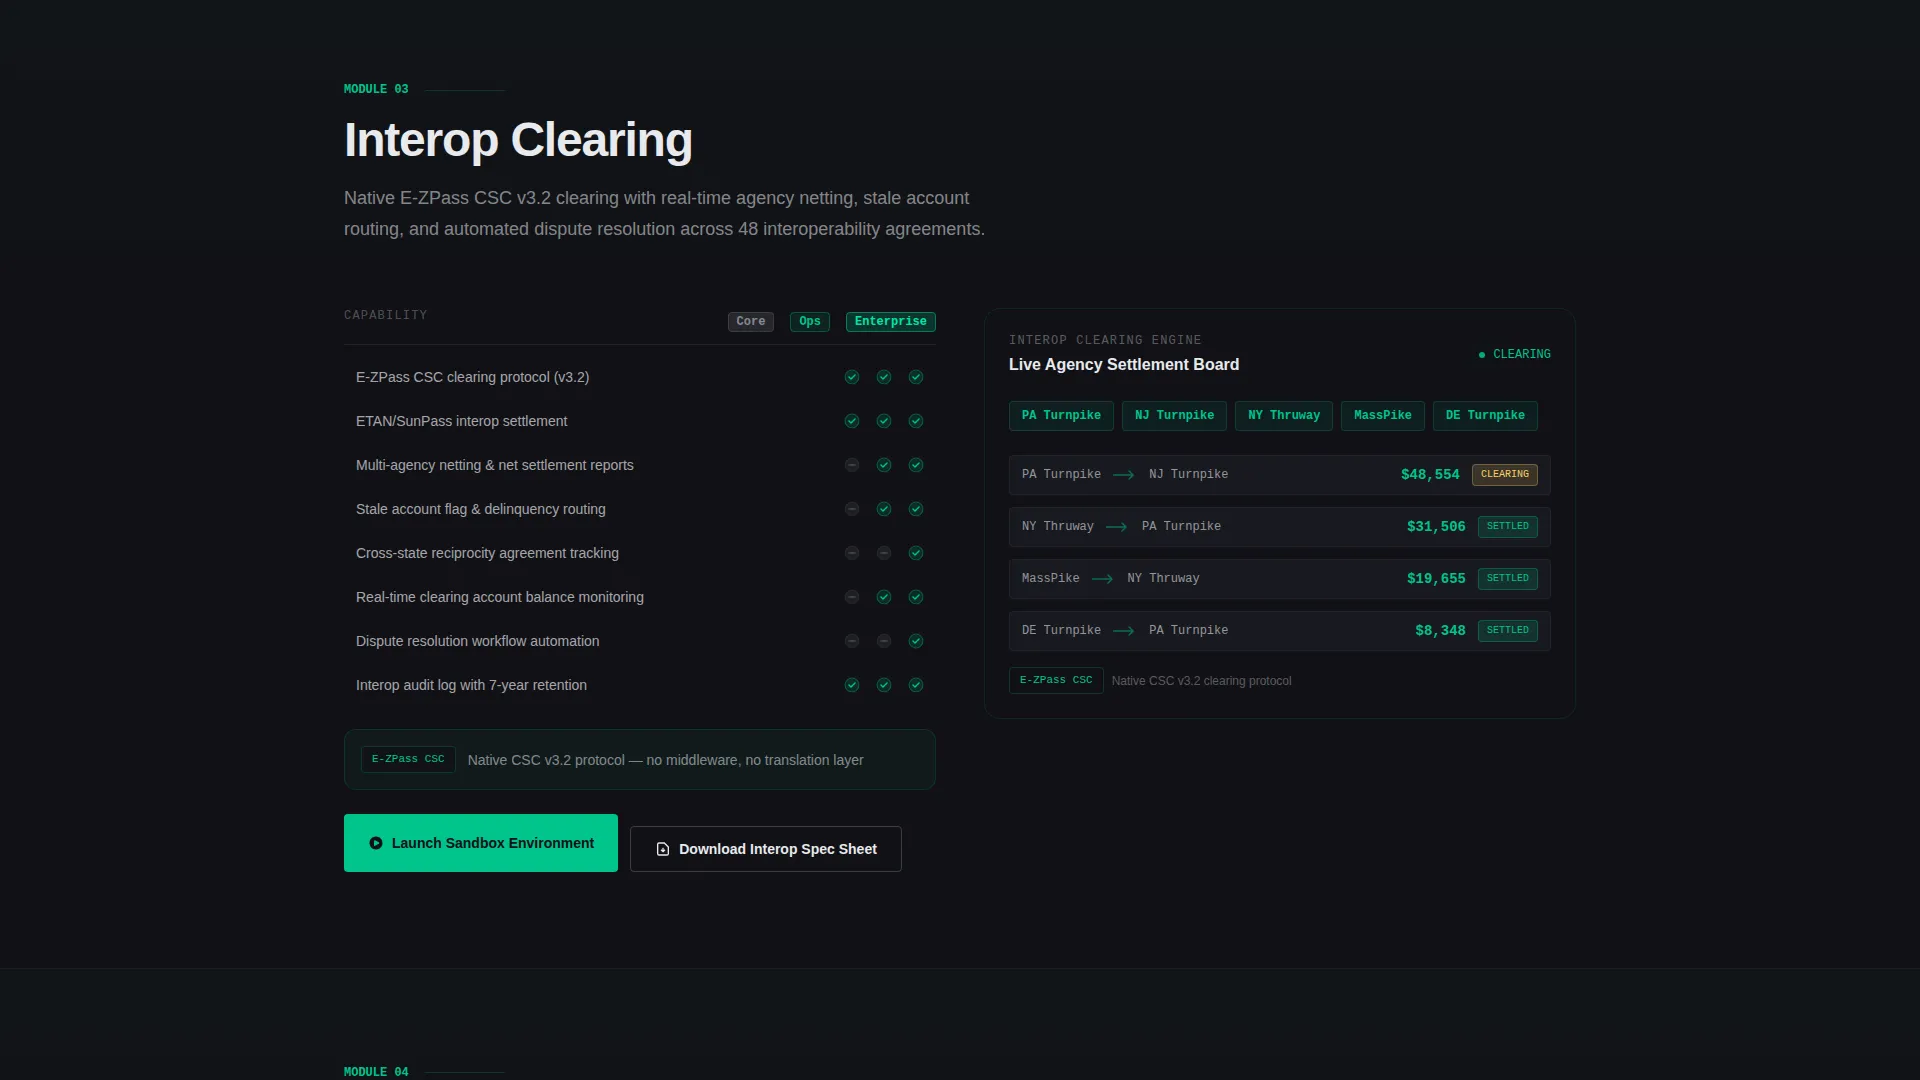The width and height of the screenshot is (1920, 1080).
Task: Click Ops checkmark for E-ZPass CSC clearing protocol
Action: click(884, 377)
